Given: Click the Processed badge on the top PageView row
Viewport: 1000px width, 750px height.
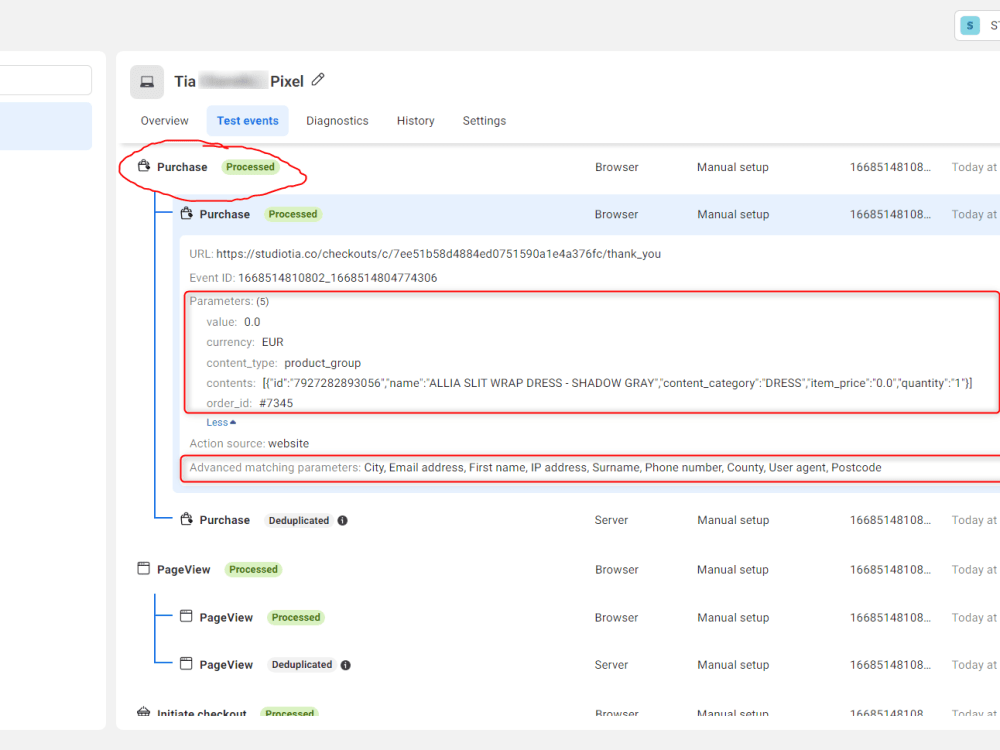Looking at the screenshot, I should [x=253, y=570].
